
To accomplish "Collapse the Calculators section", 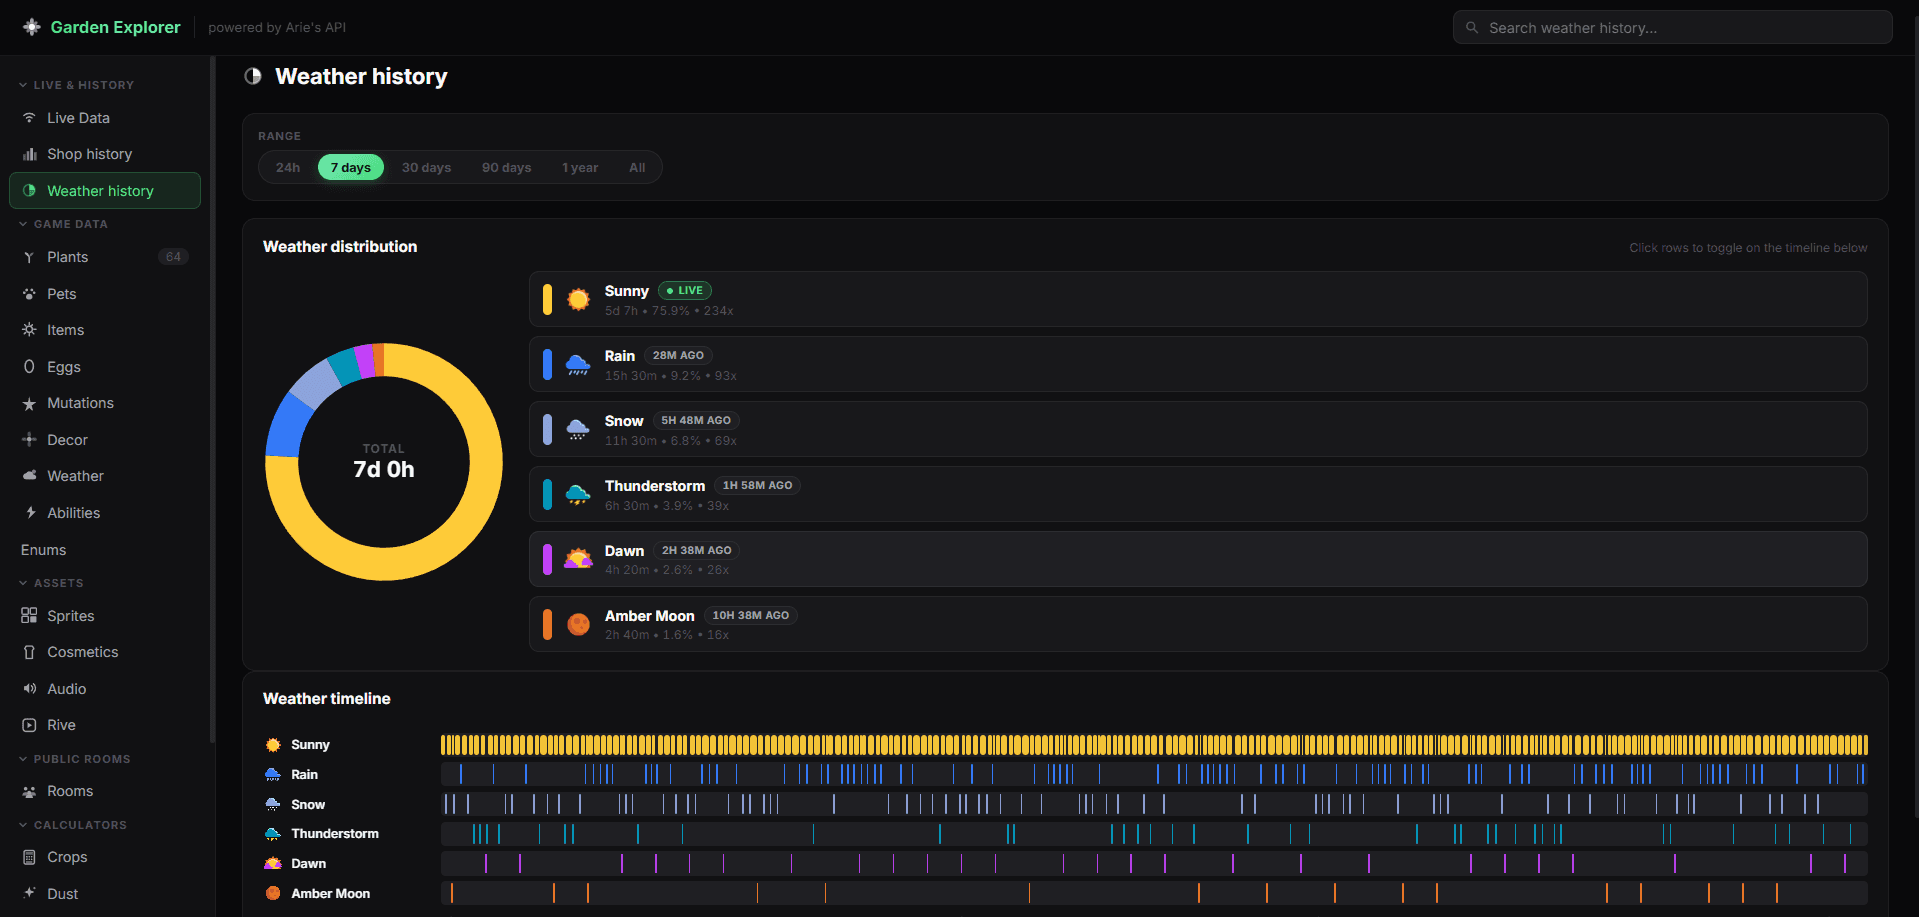I will pyautogui.click(x=73, y=825).
